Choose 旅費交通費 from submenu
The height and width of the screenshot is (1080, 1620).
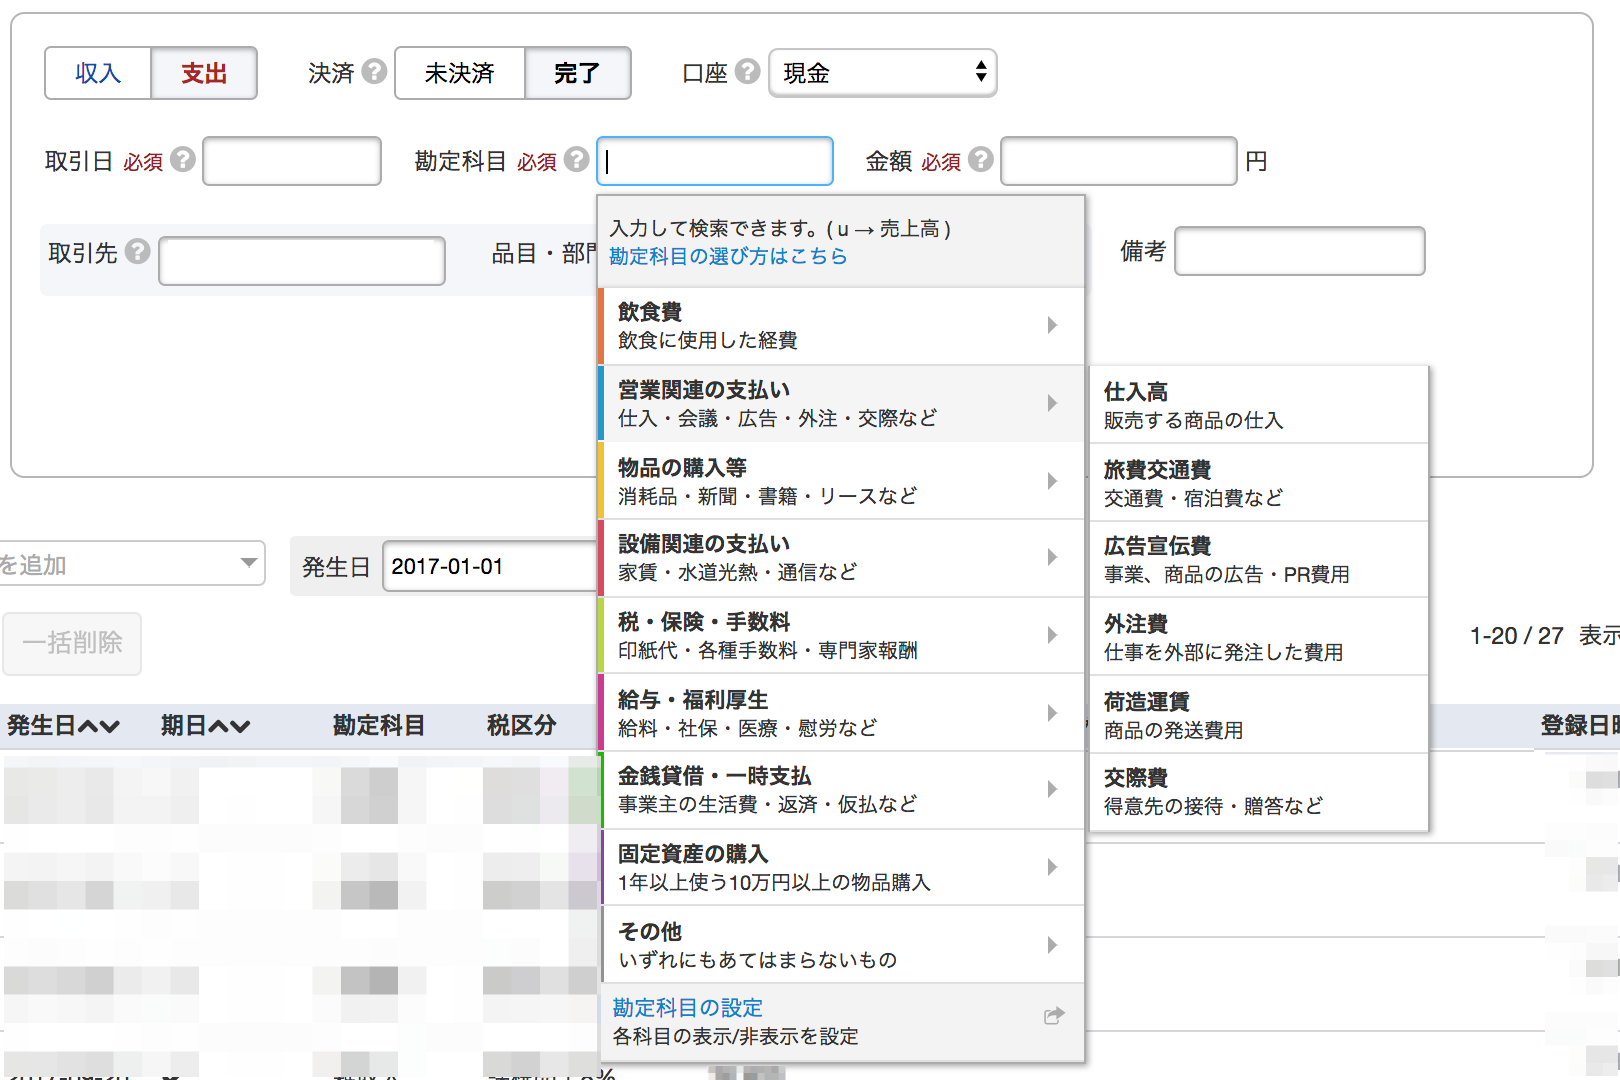click(1258, 483)
